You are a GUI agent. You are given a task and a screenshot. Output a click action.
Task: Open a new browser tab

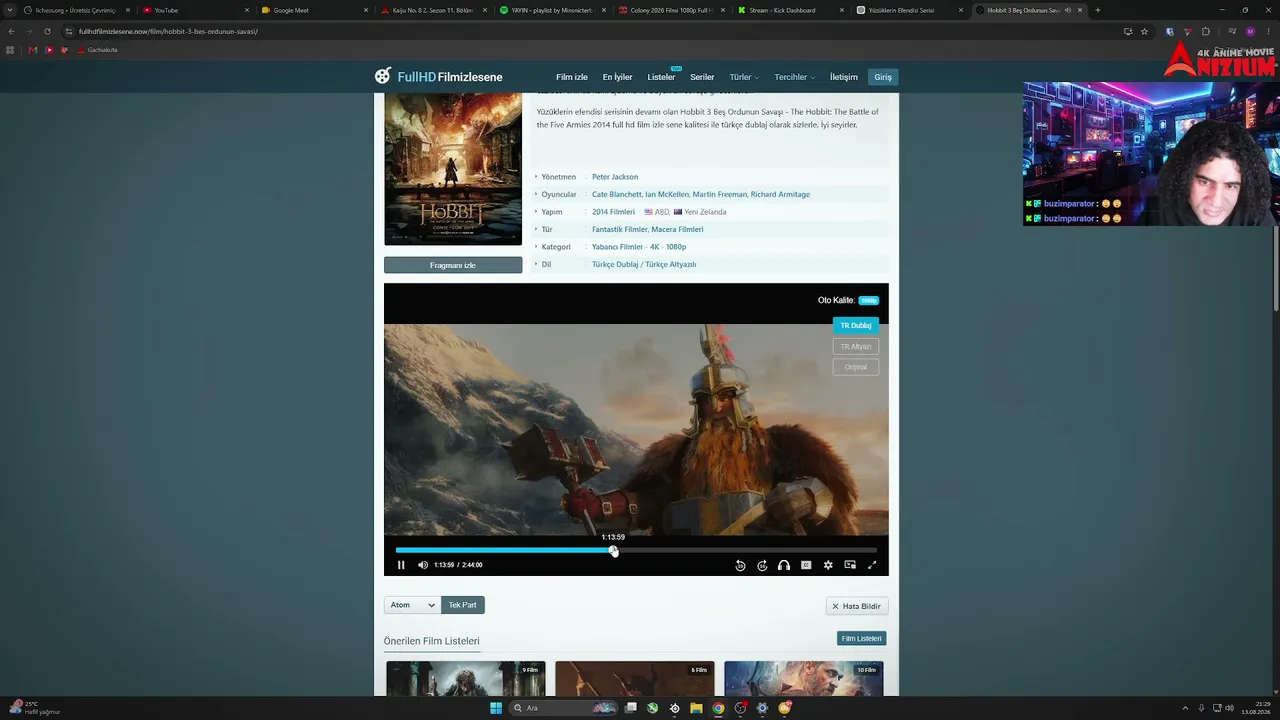1098,10
